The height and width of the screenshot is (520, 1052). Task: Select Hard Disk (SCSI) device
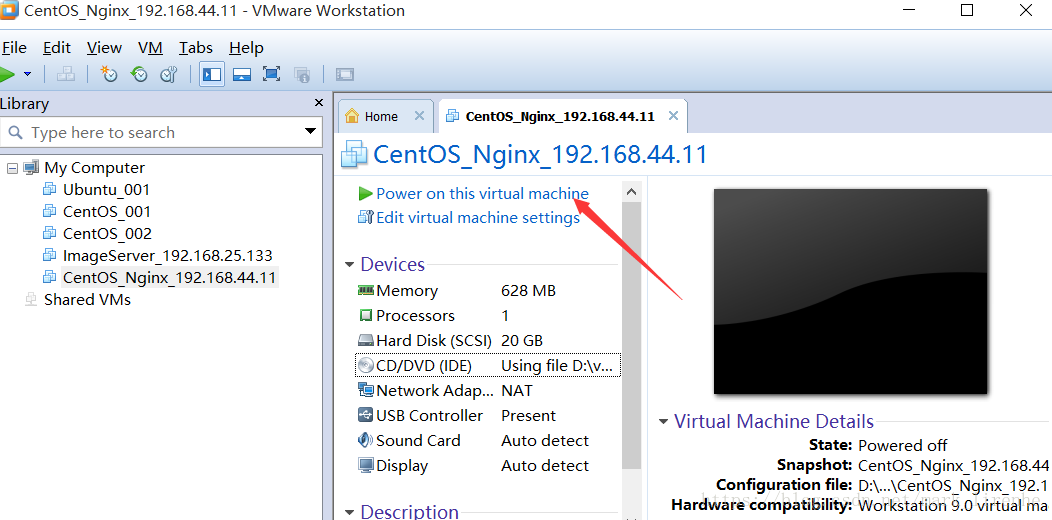[x=488, y=341]
